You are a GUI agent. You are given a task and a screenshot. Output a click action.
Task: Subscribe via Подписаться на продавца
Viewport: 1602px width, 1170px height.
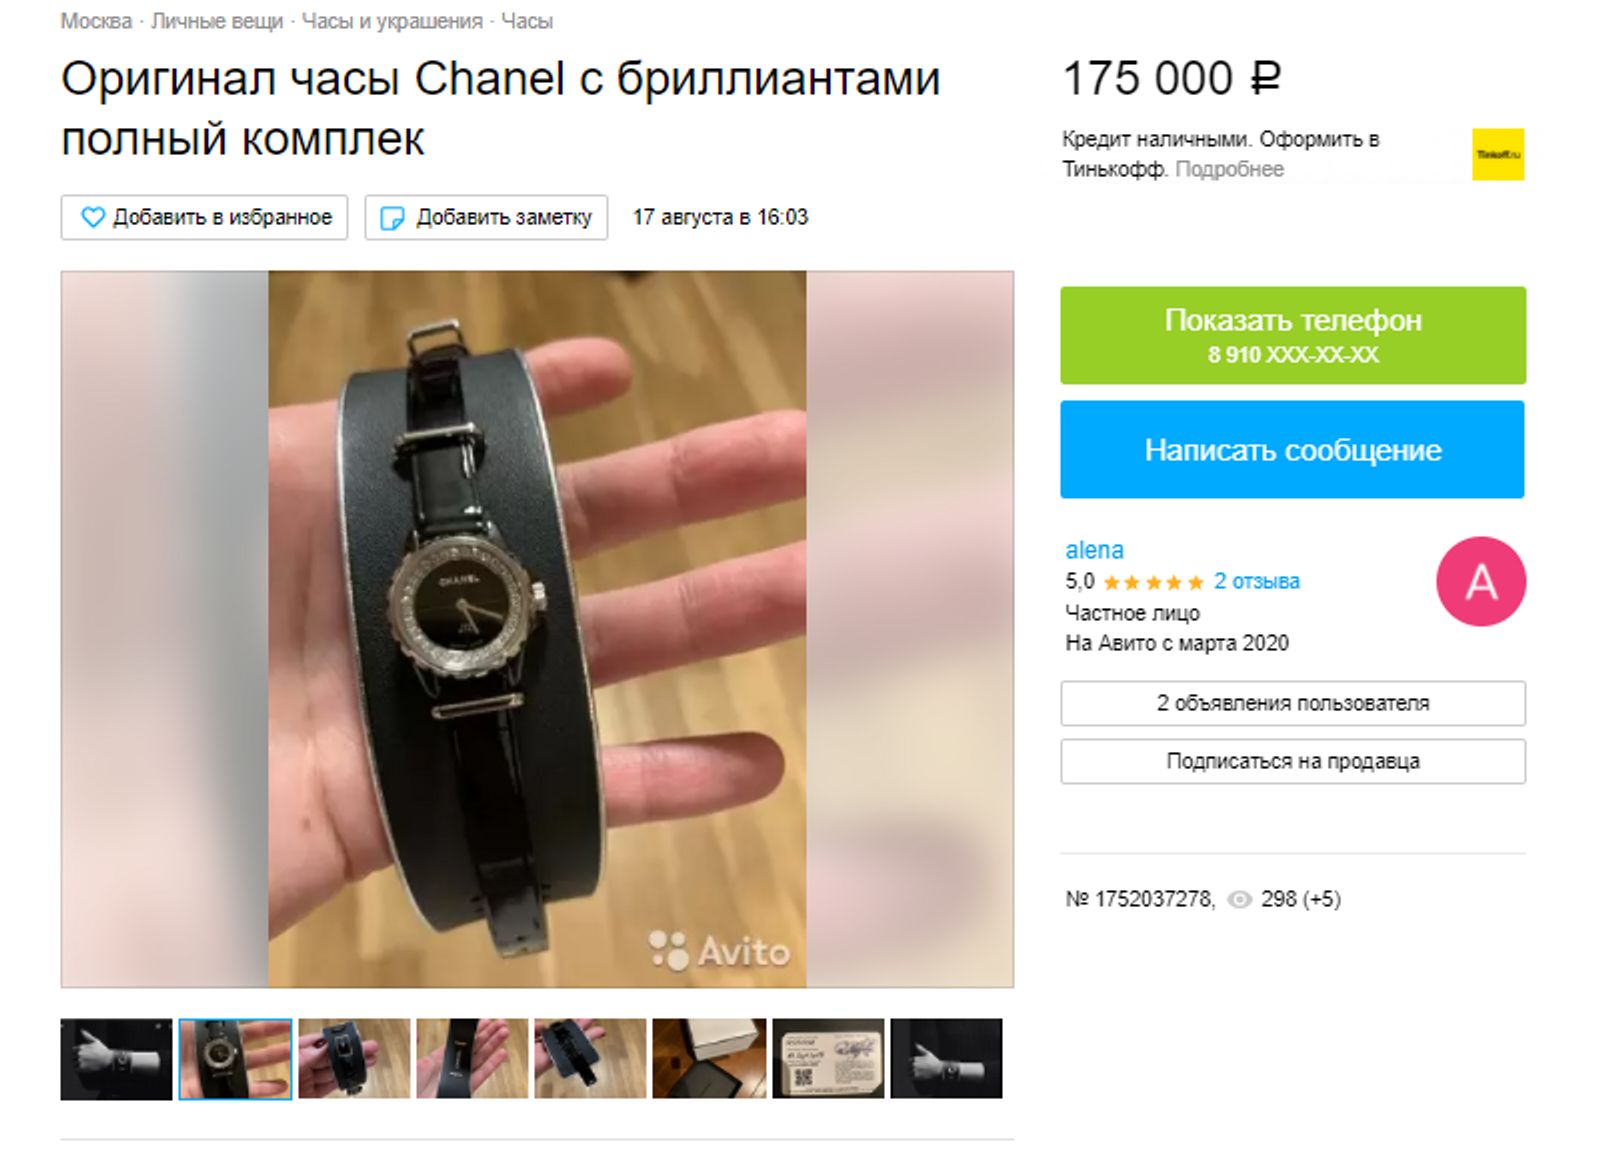point(1293,761)
